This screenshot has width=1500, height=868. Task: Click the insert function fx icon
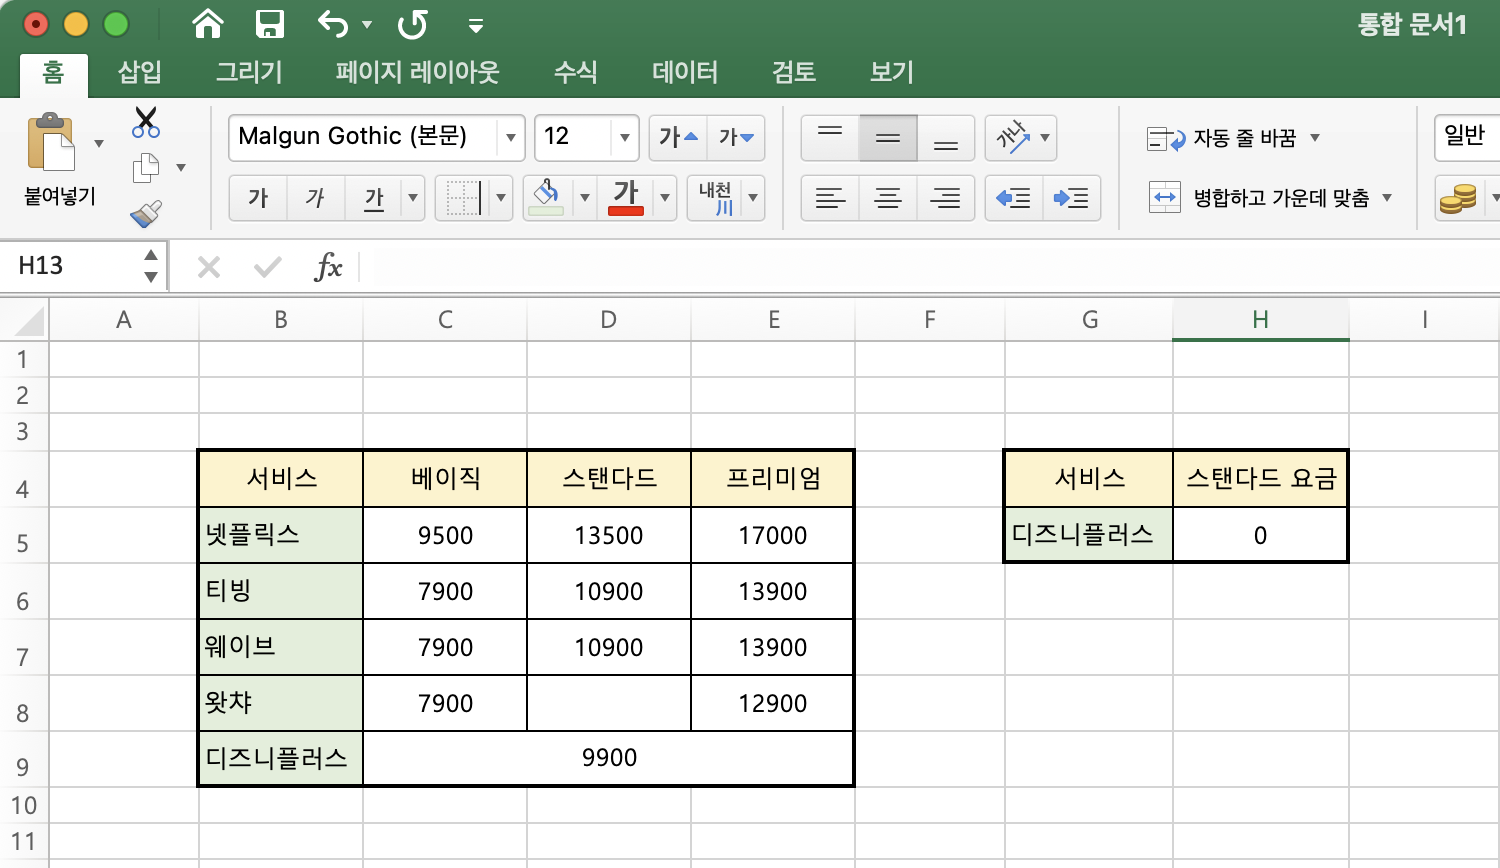(328, 267)
